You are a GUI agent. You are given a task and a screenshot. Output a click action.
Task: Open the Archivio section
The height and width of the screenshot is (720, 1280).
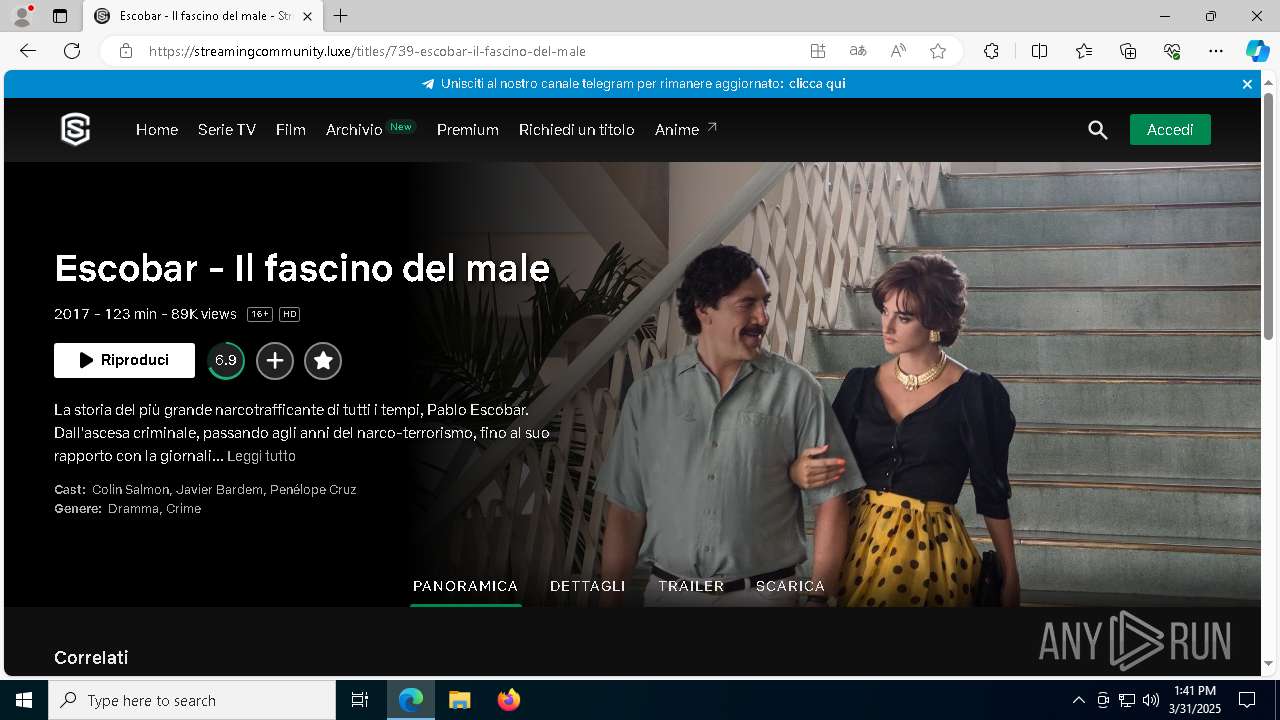click(354, 130)
